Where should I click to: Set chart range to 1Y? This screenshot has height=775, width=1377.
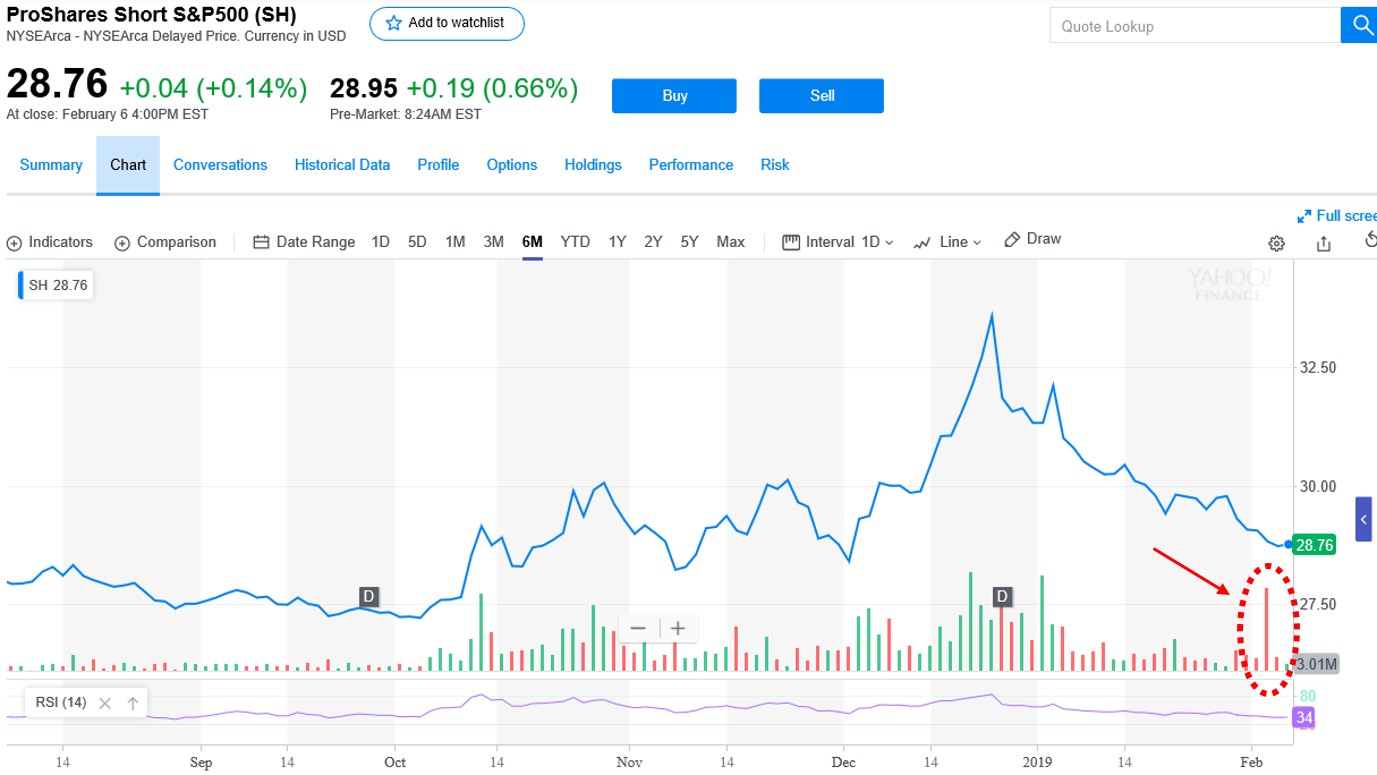[617, 242]
